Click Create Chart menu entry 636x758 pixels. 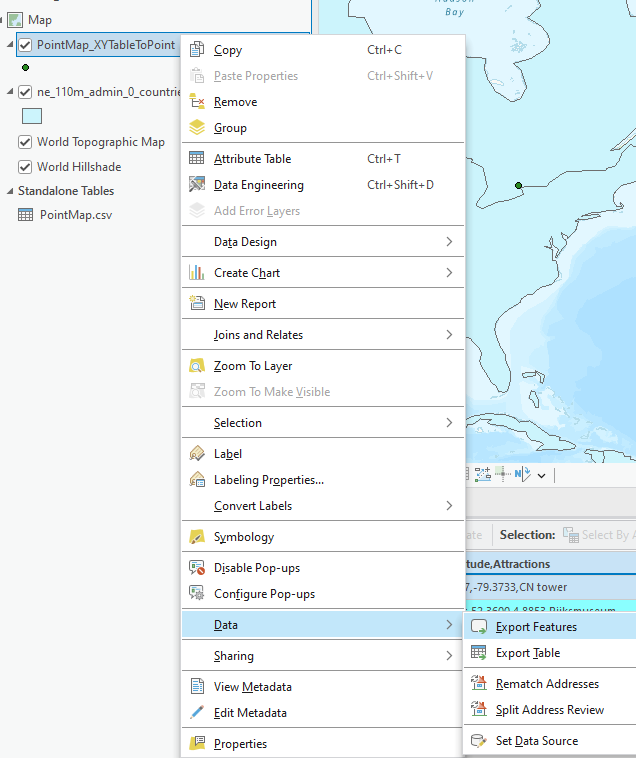click(323, 273)
